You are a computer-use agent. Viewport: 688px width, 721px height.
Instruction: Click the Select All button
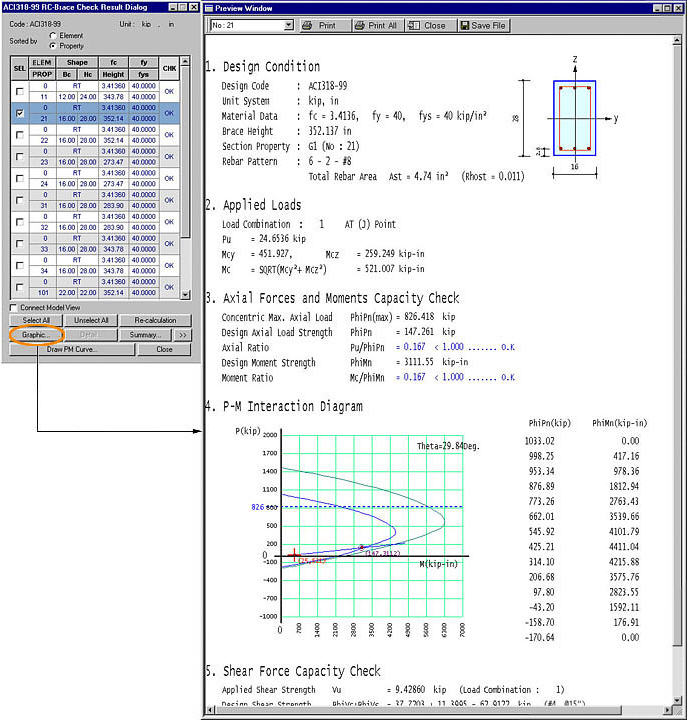36,320
